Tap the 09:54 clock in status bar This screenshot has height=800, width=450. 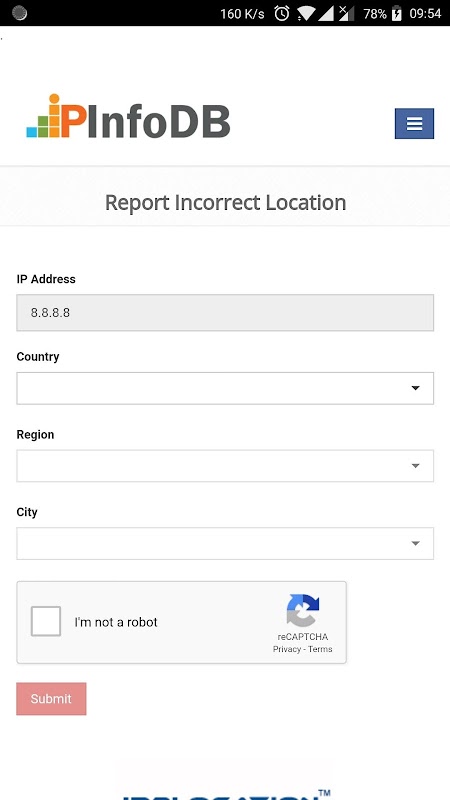tap(425, 14)
